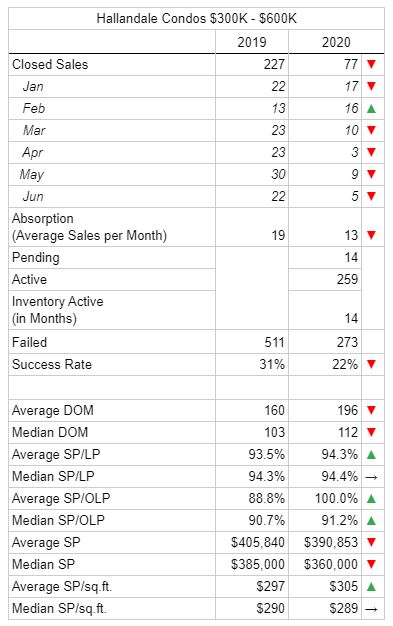Click the red down arrow in Apr row
Screen dimensions: 393x626
tap(371, 152)
